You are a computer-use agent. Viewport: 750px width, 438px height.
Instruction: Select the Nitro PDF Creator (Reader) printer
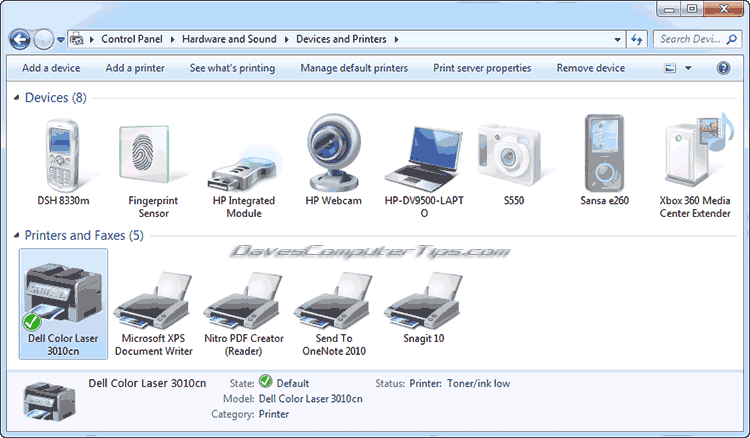tap(244, 313)
